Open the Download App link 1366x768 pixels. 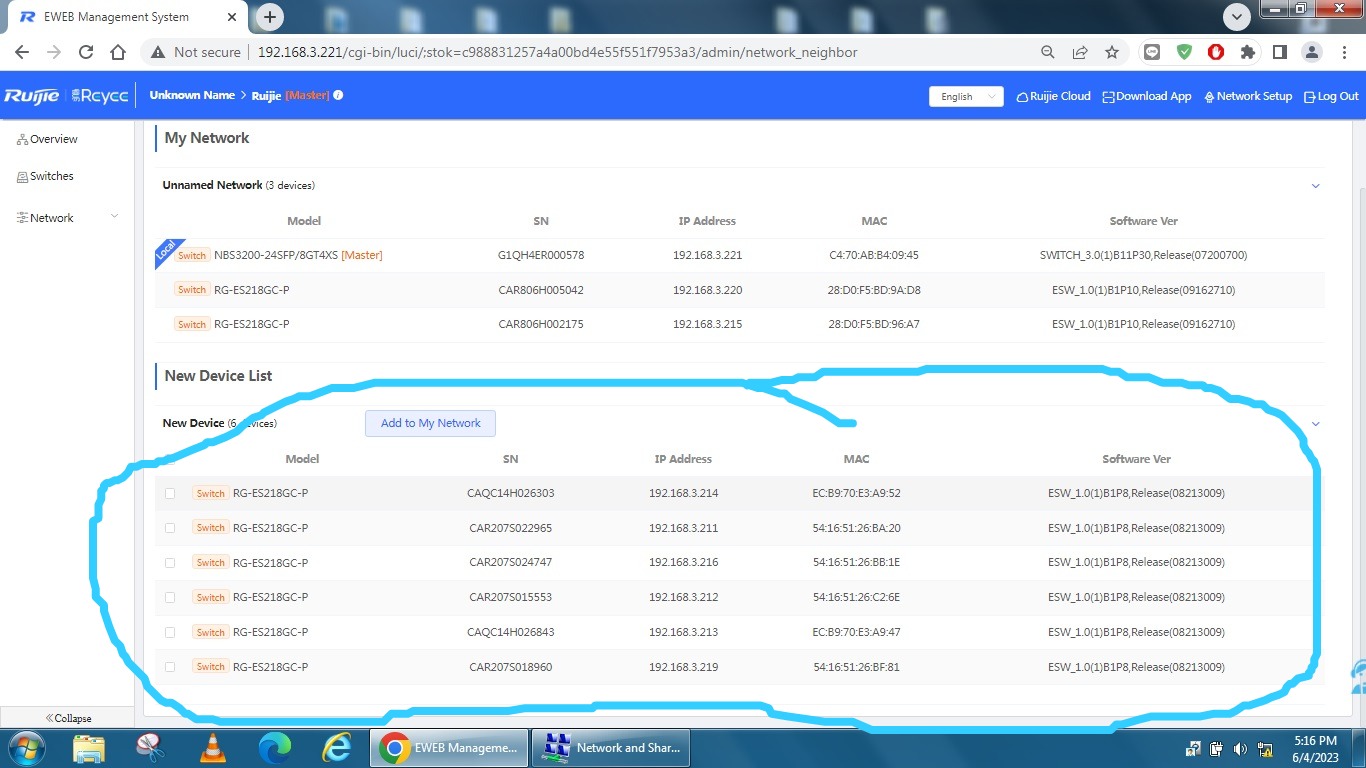[1147, 96]
